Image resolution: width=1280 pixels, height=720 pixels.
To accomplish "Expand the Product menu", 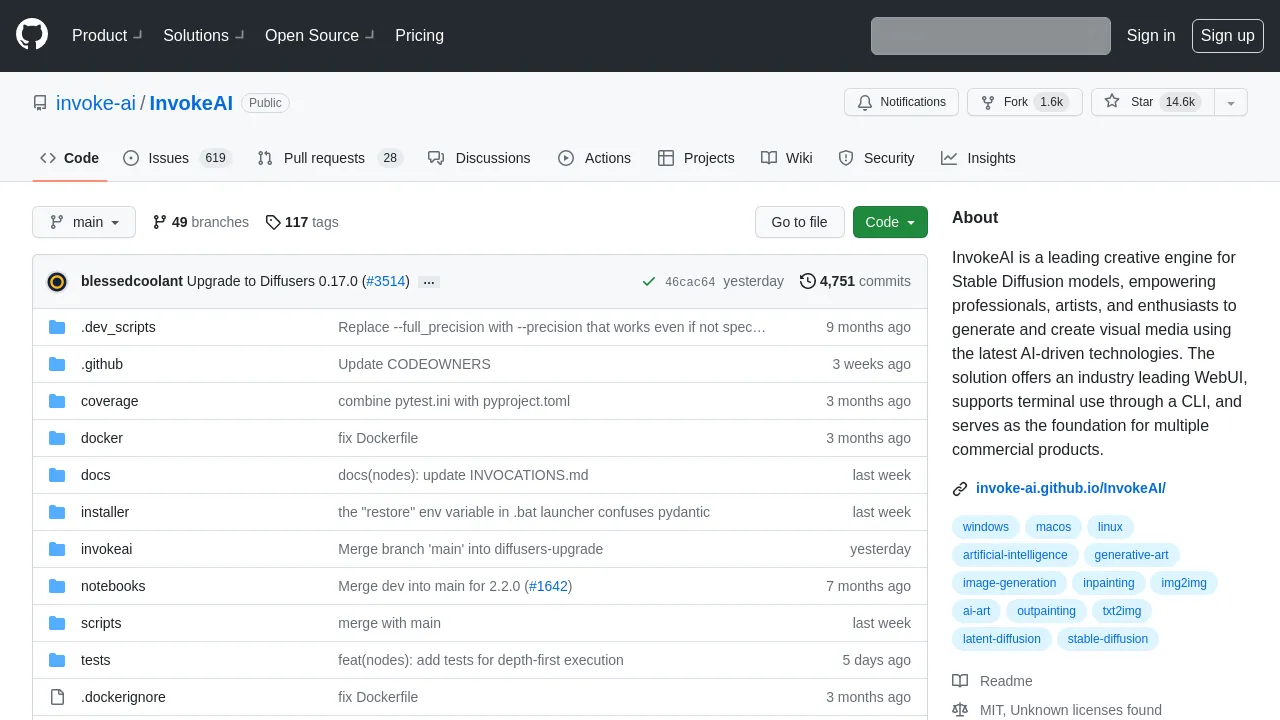I will pos(107,35).
